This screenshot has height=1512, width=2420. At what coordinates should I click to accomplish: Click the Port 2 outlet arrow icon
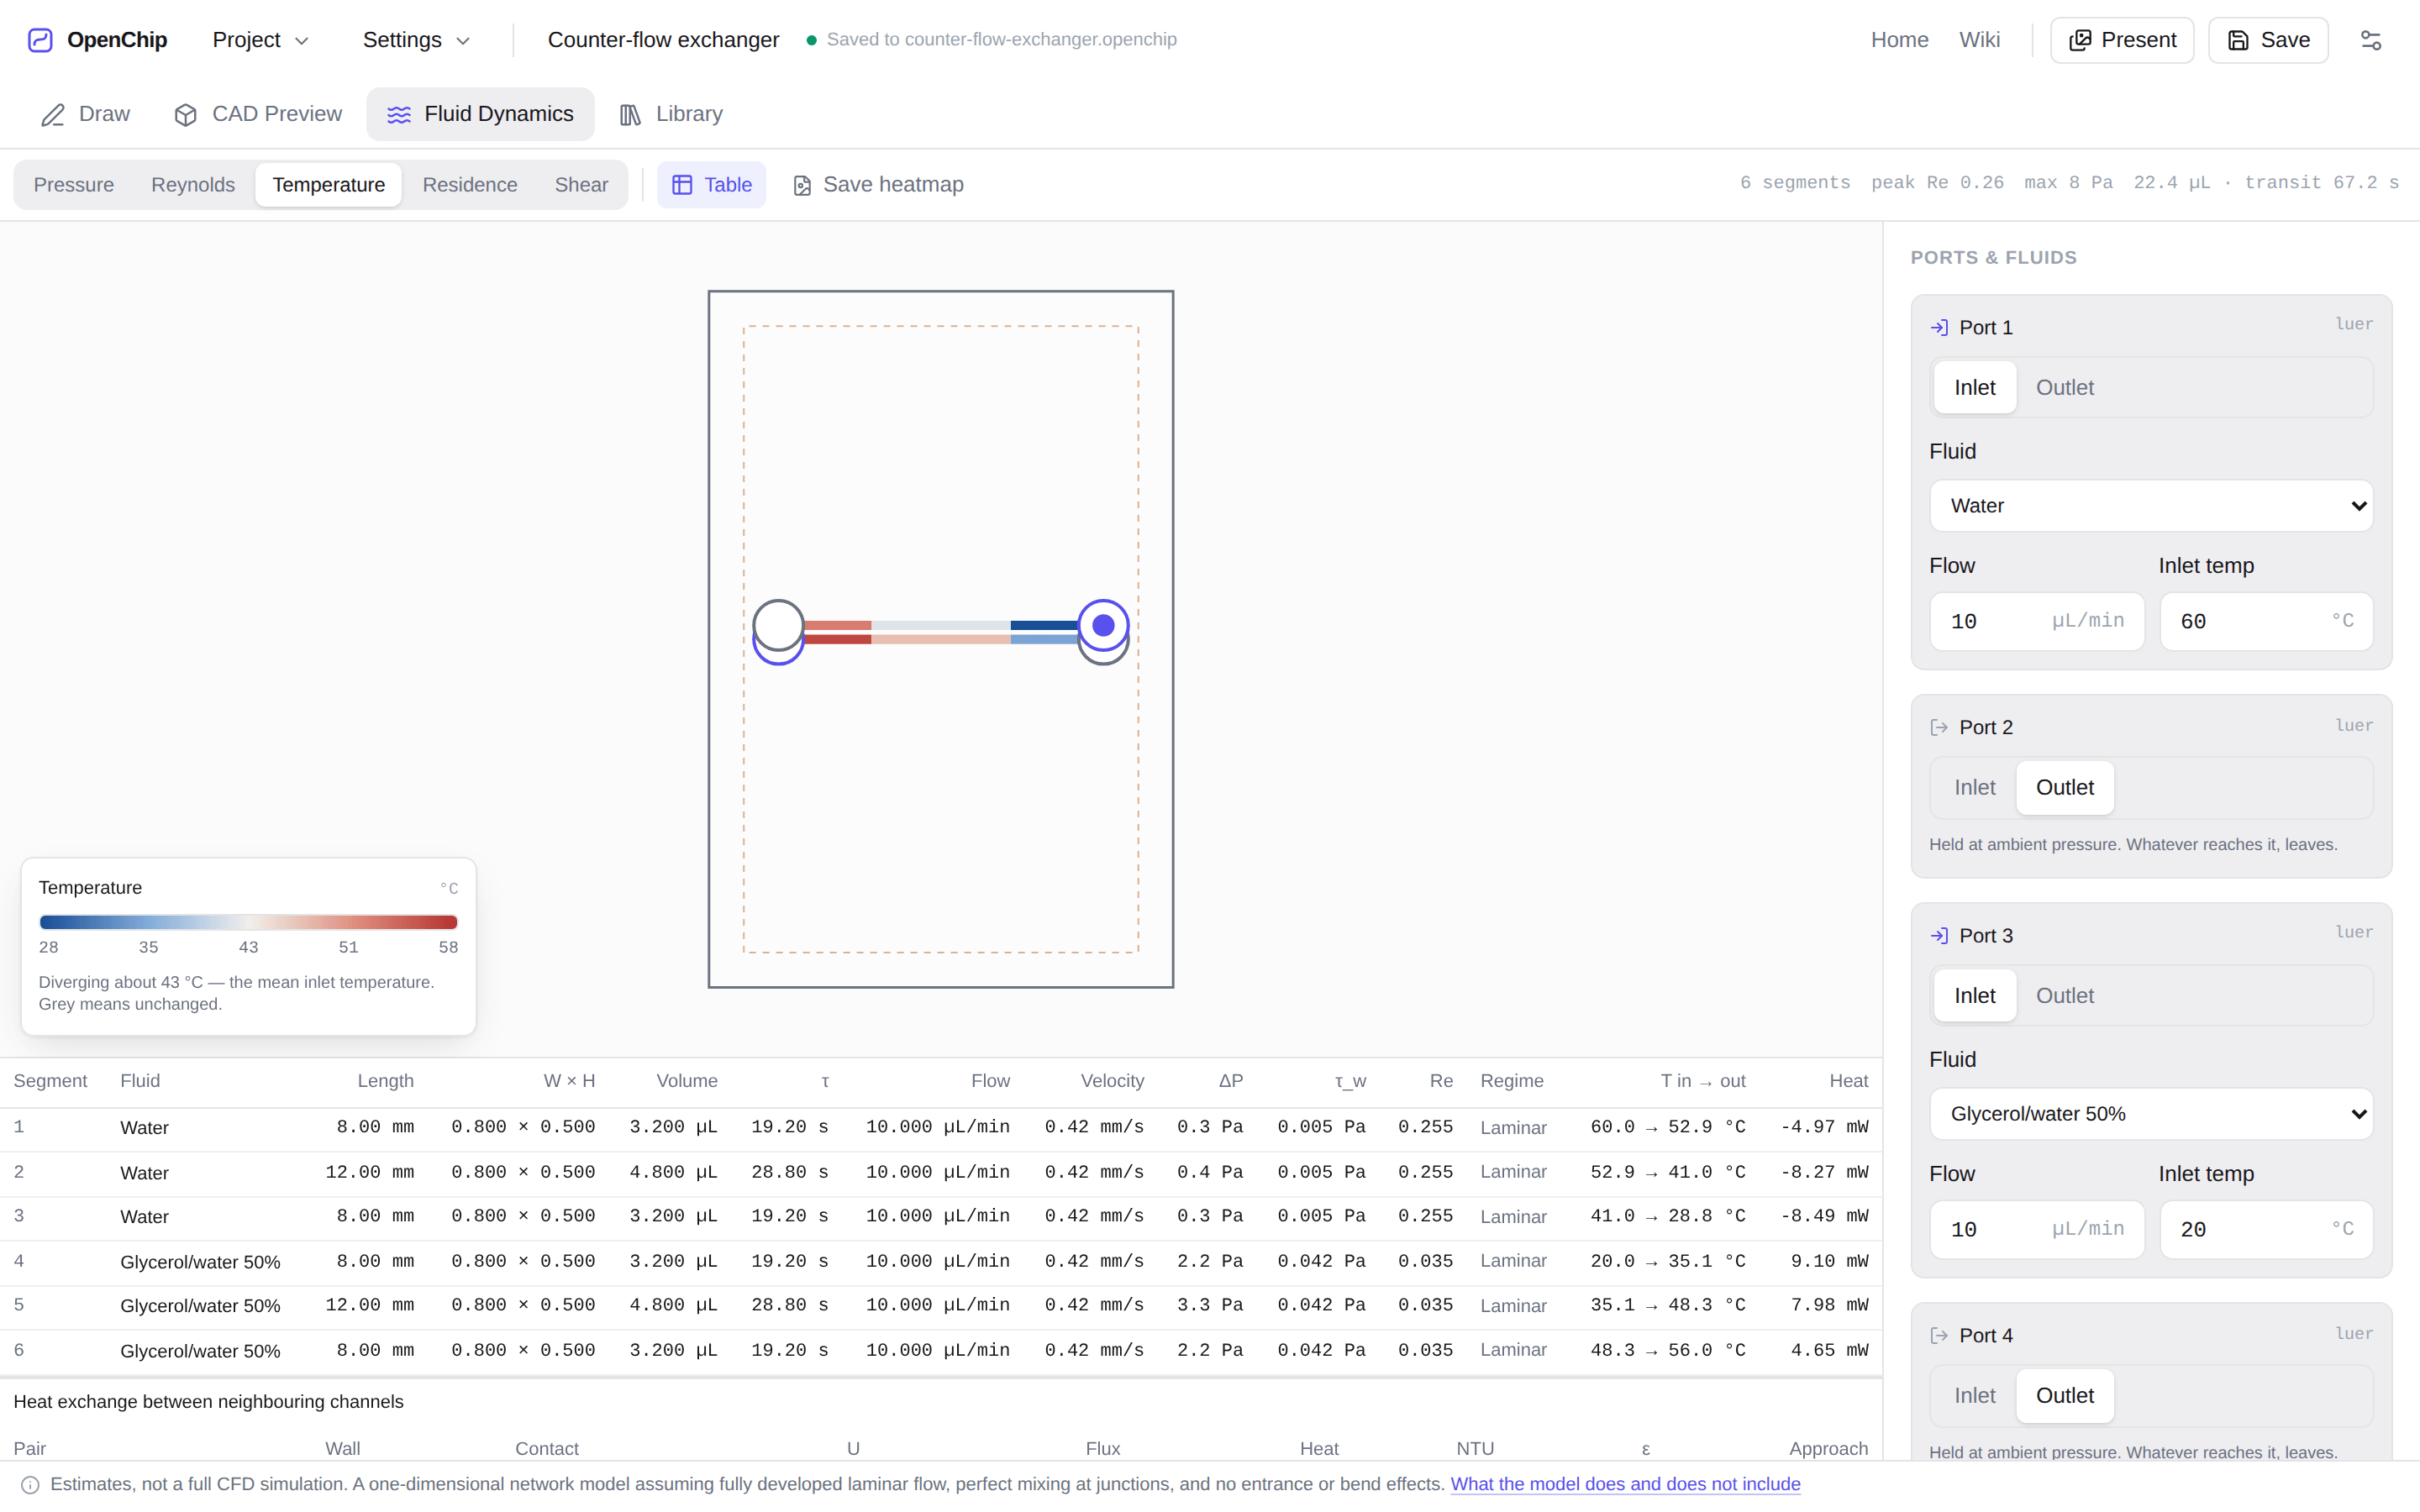1939,728
